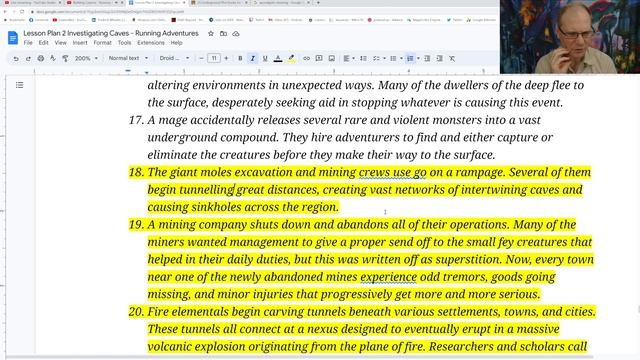640x360 pixels.
Task: Open the 200% zoom dropdown
Action: point(86,59)
